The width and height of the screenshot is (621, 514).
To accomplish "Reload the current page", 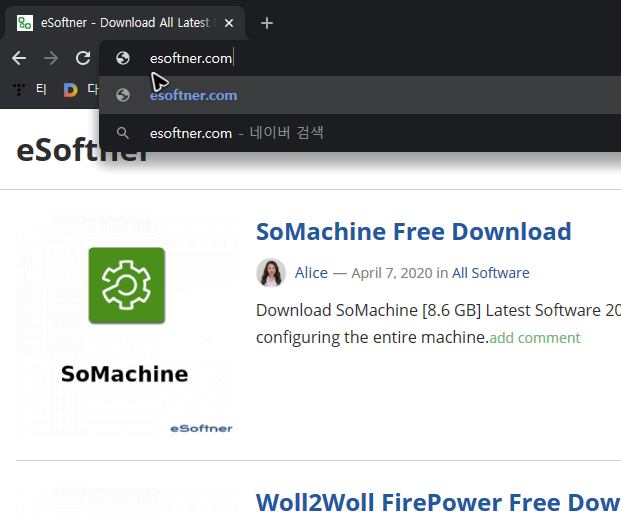I will click(83, 58).
